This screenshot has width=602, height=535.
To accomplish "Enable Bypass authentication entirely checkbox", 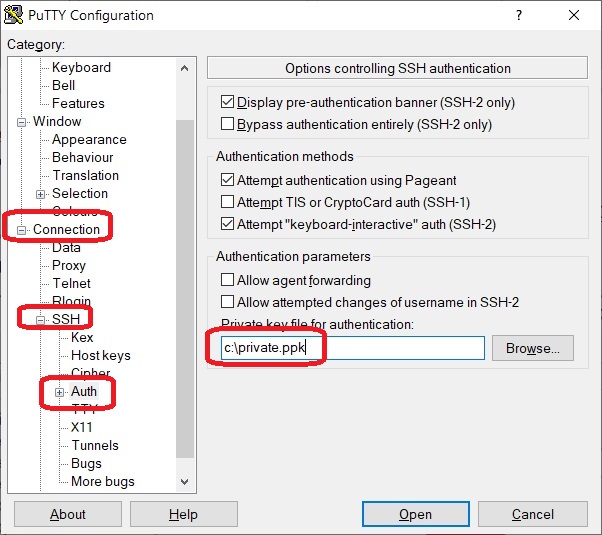I will [x=227, y=124].
